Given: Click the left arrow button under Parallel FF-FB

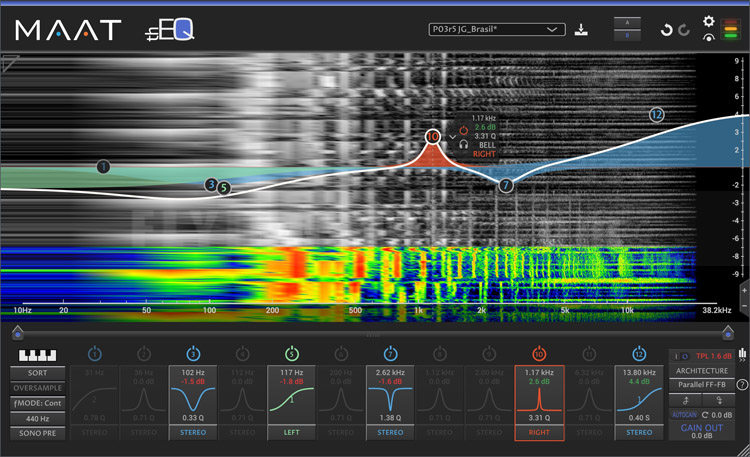Looking at the screenshot, I should tap(685, 400).
